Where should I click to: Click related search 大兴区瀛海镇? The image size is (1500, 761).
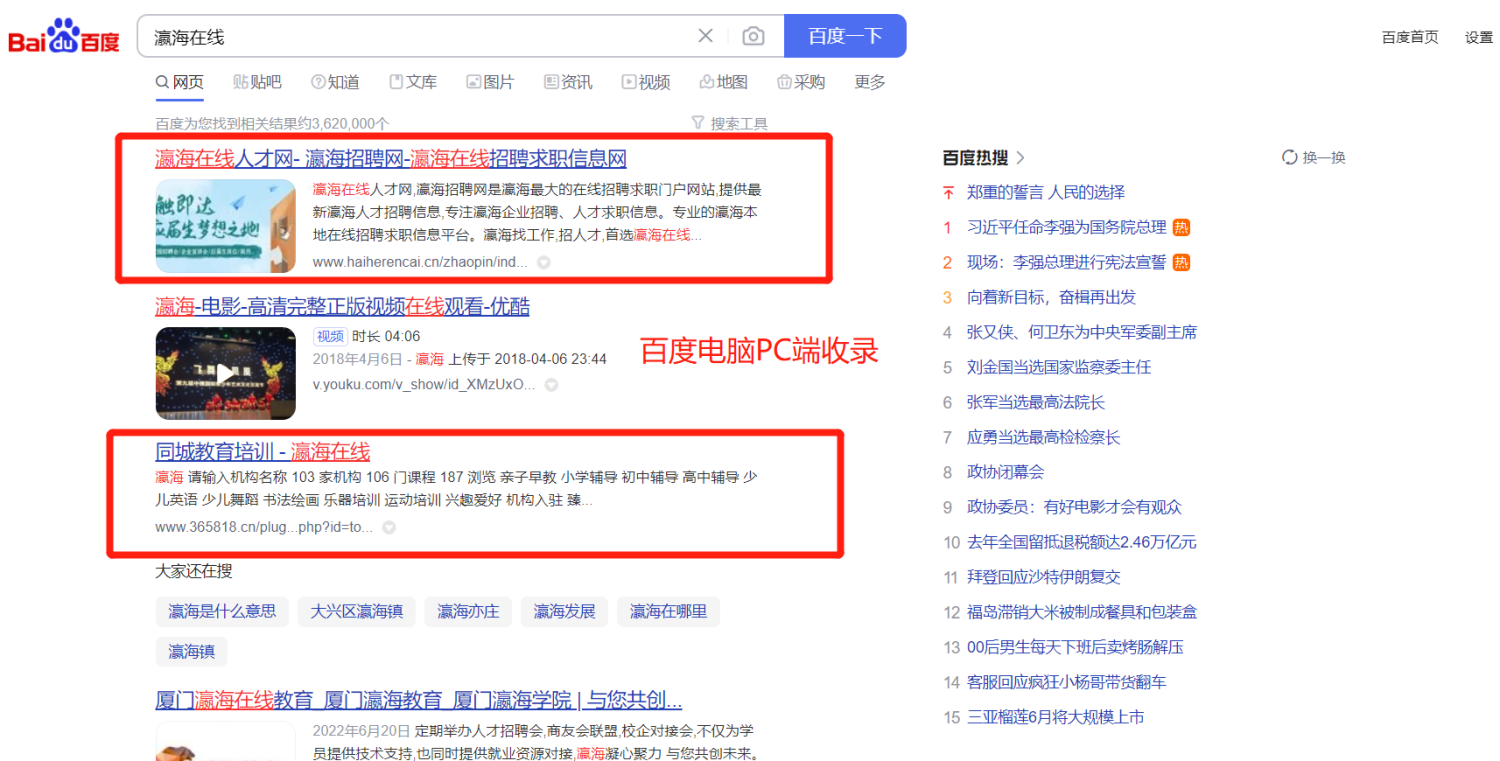[356, 611]
